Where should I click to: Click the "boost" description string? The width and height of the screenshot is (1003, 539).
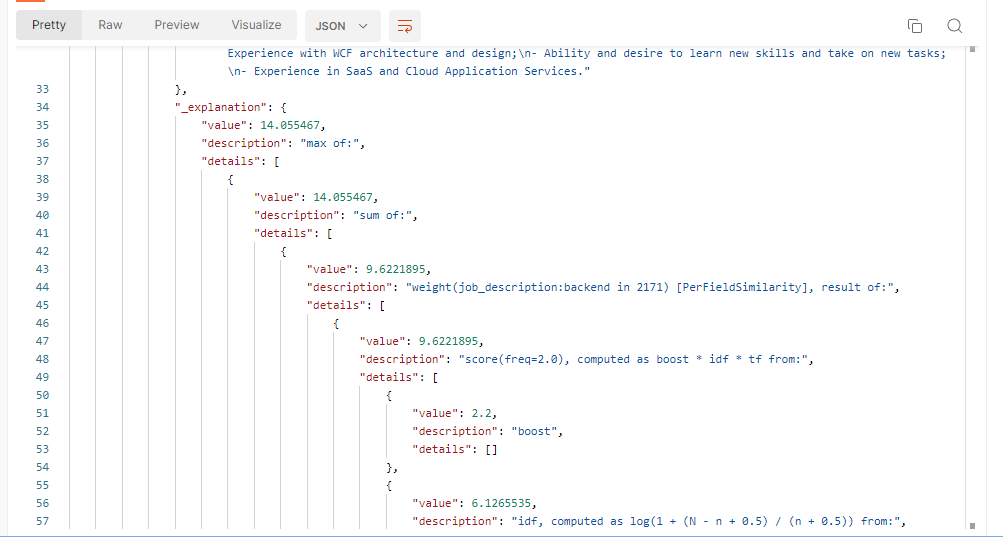pos(534,431)
